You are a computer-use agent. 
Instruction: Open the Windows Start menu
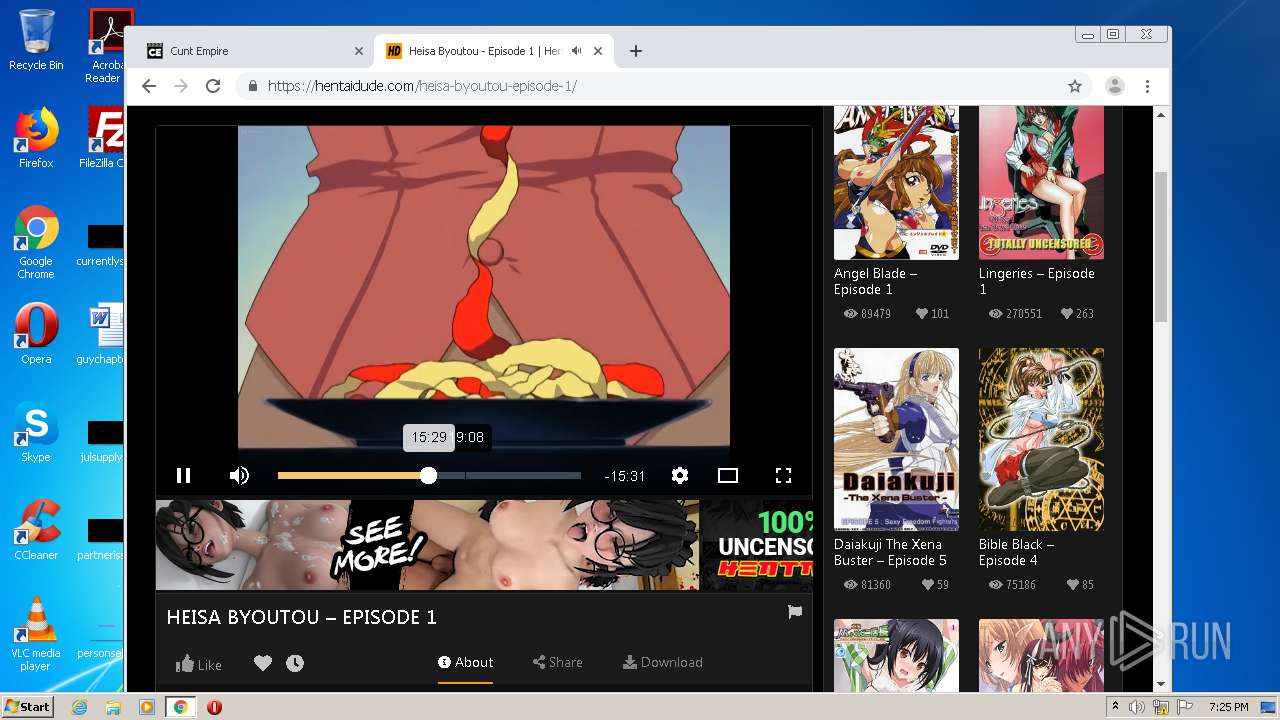click(27, 706)
